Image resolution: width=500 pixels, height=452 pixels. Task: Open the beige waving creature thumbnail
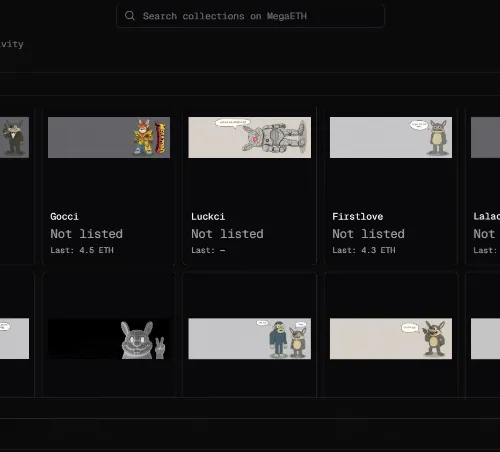[x=391, y=339]
